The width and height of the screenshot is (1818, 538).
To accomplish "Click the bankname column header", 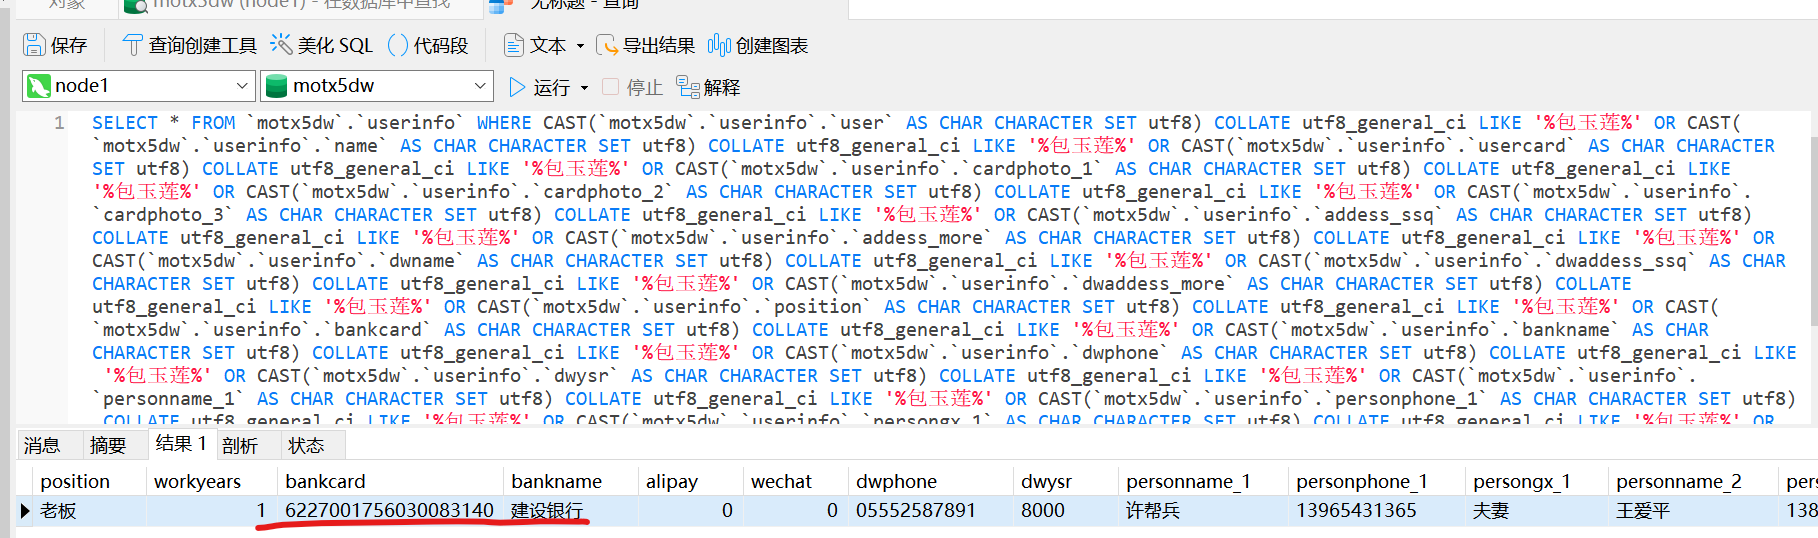I will tap(571, 481).
